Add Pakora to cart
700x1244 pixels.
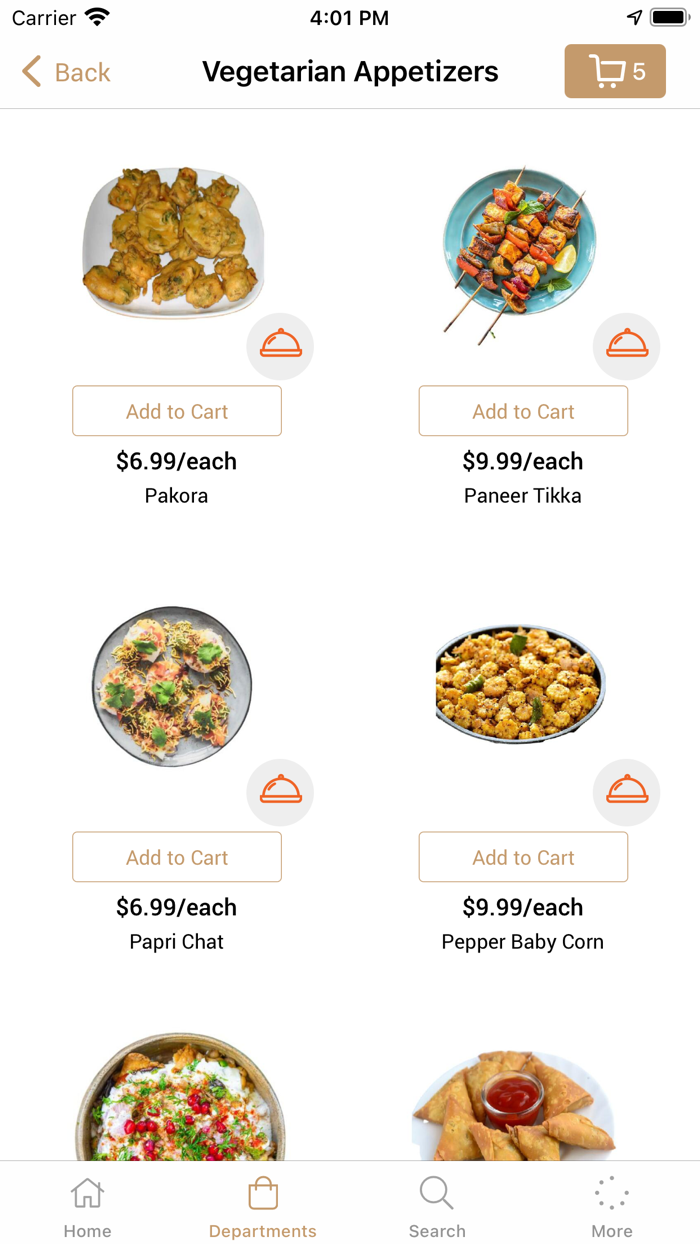click(176, 410)
